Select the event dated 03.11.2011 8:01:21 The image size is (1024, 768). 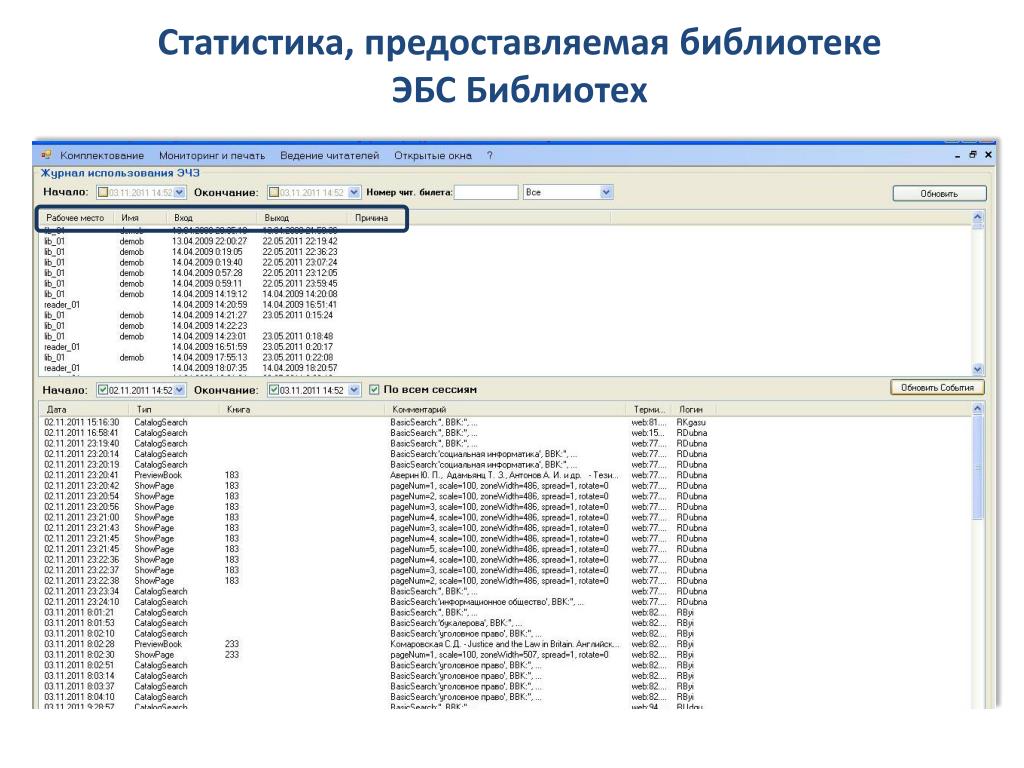78,613
